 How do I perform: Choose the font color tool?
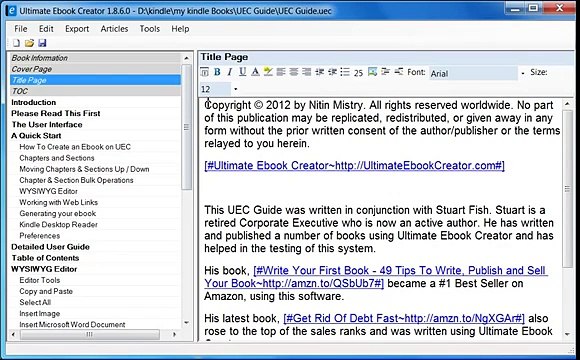point(255,72)
